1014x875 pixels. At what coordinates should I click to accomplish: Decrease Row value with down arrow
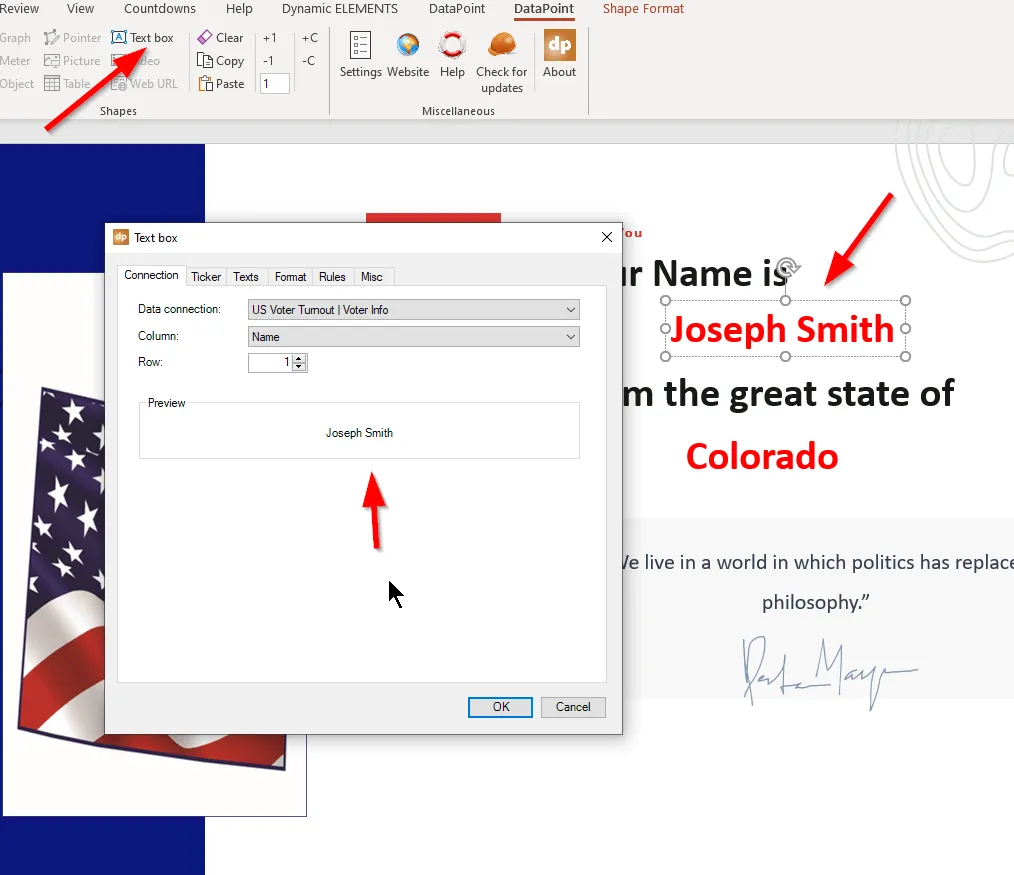point(299,367)
